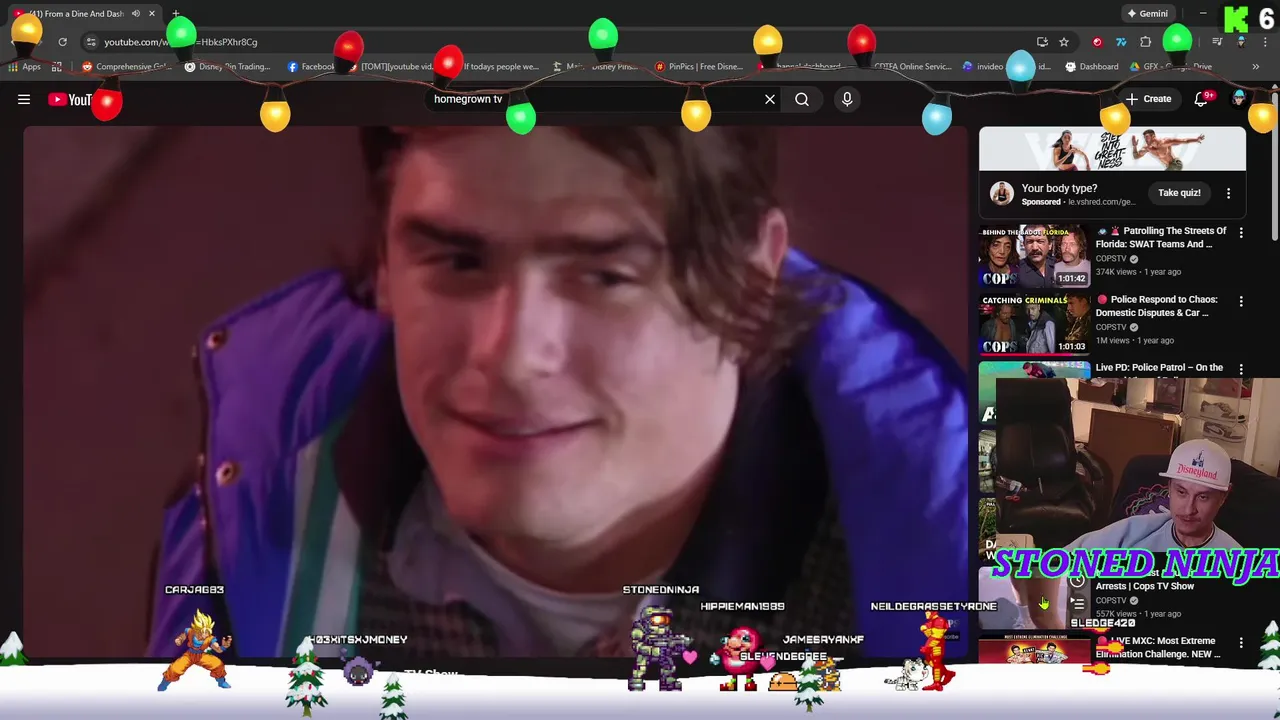The width and height of the screenshot is (1280, 720).
Task: Open the tab groups grid icon
Action: click(57, 67)
